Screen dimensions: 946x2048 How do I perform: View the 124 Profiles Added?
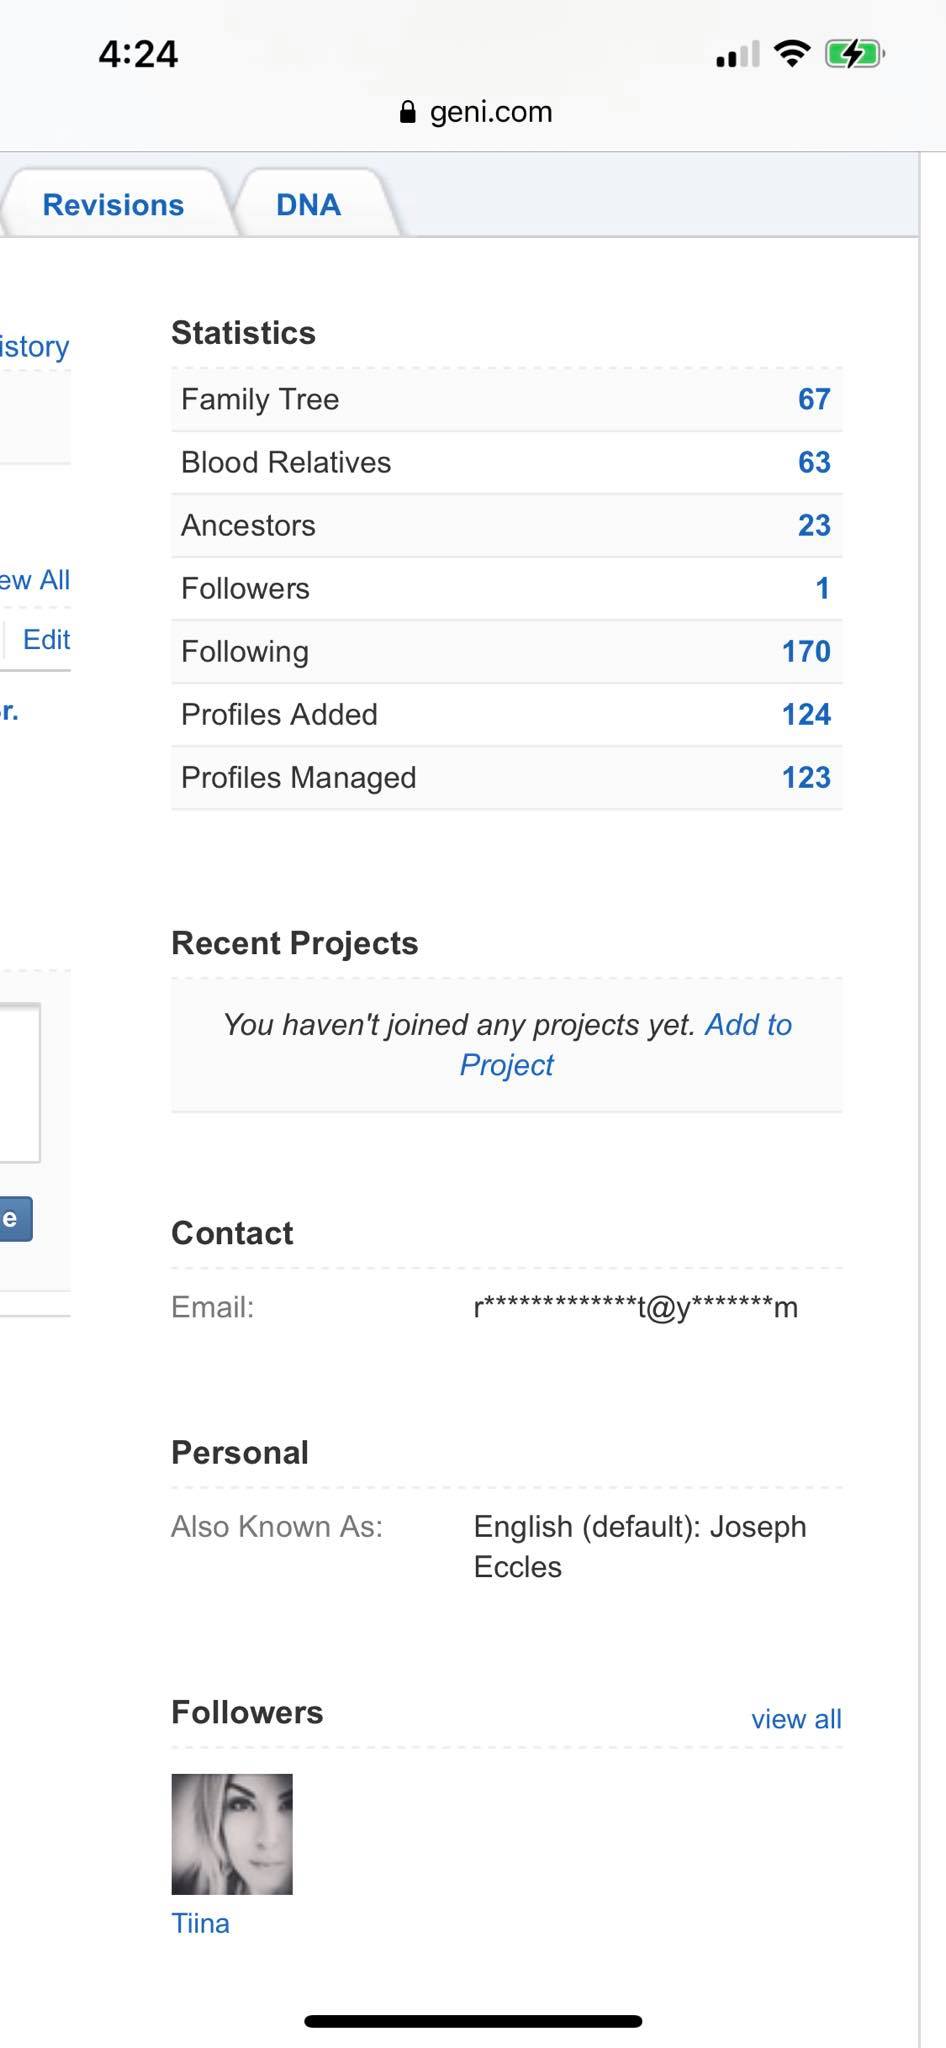(805, 715)
